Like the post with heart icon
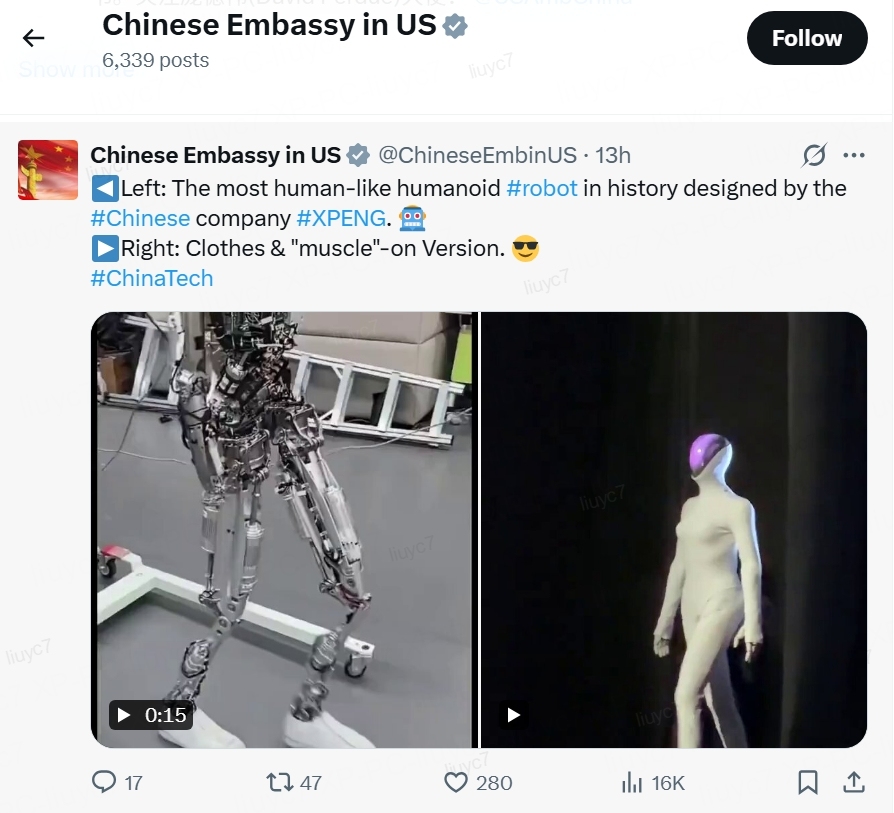Image resolution: width=894 pixels, height=813 pixels. point(456,782)
